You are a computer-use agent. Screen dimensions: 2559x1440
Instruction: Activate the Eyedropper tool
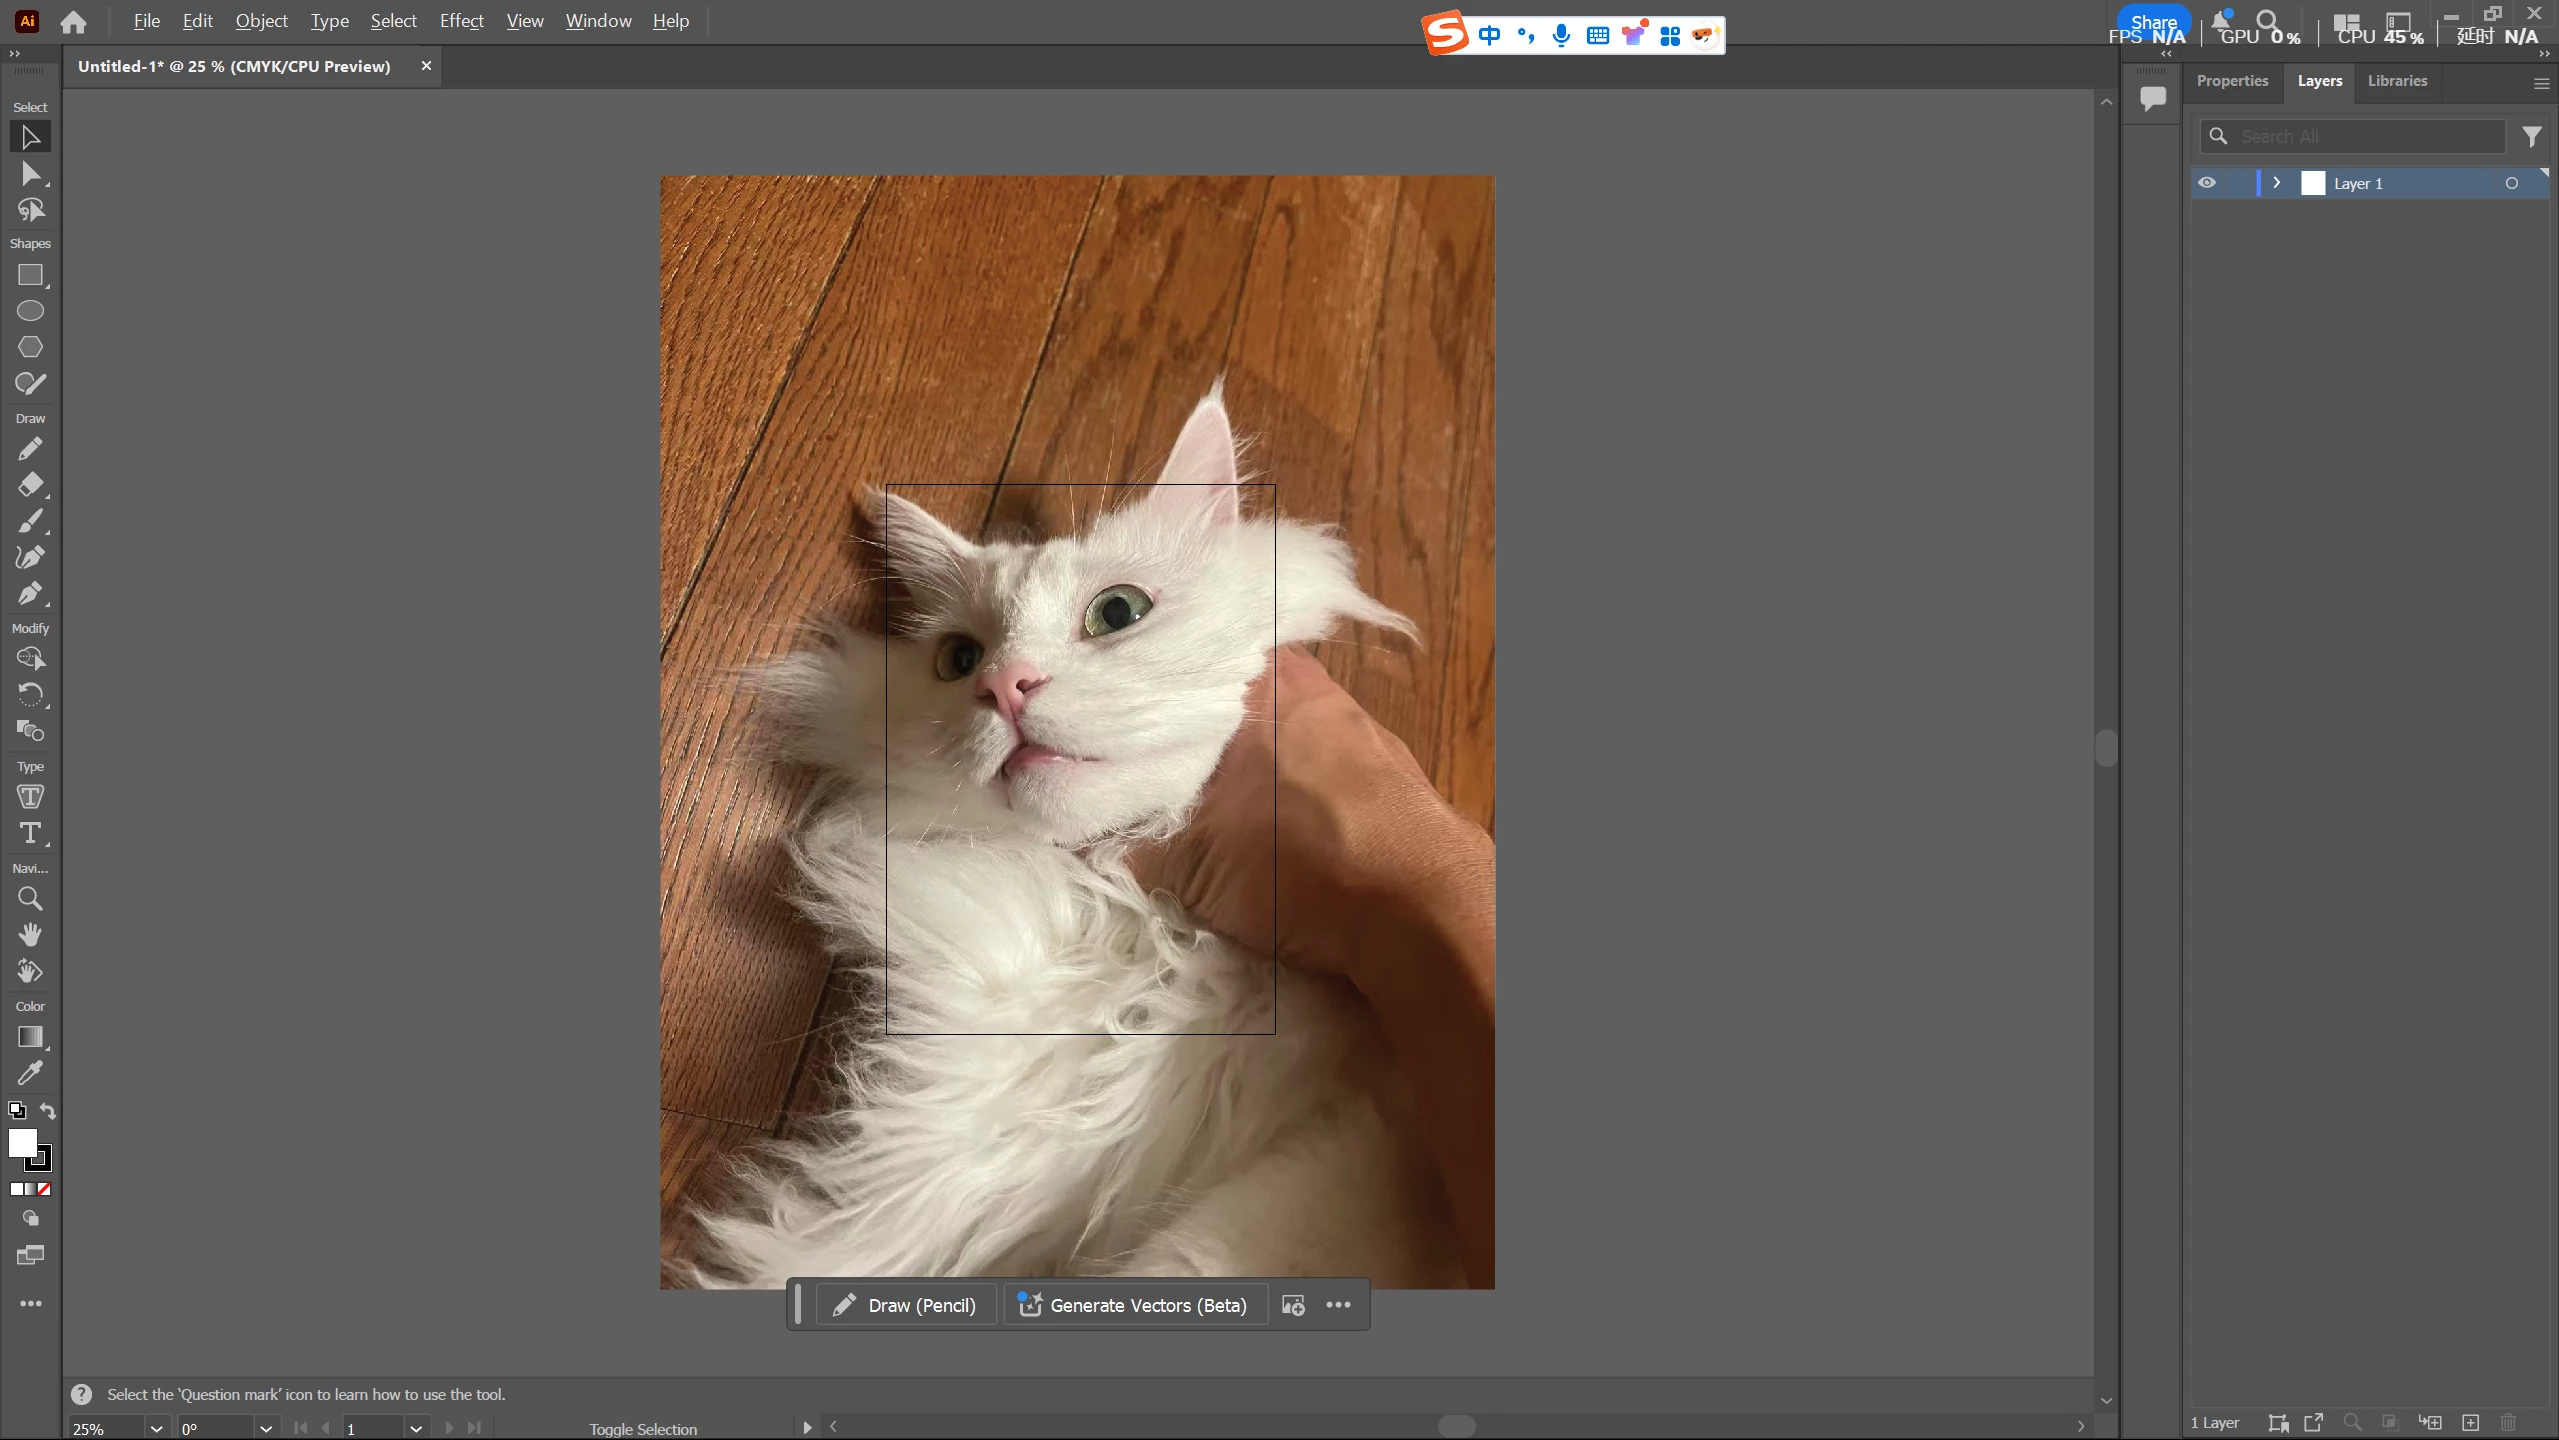pos(30,1073)
